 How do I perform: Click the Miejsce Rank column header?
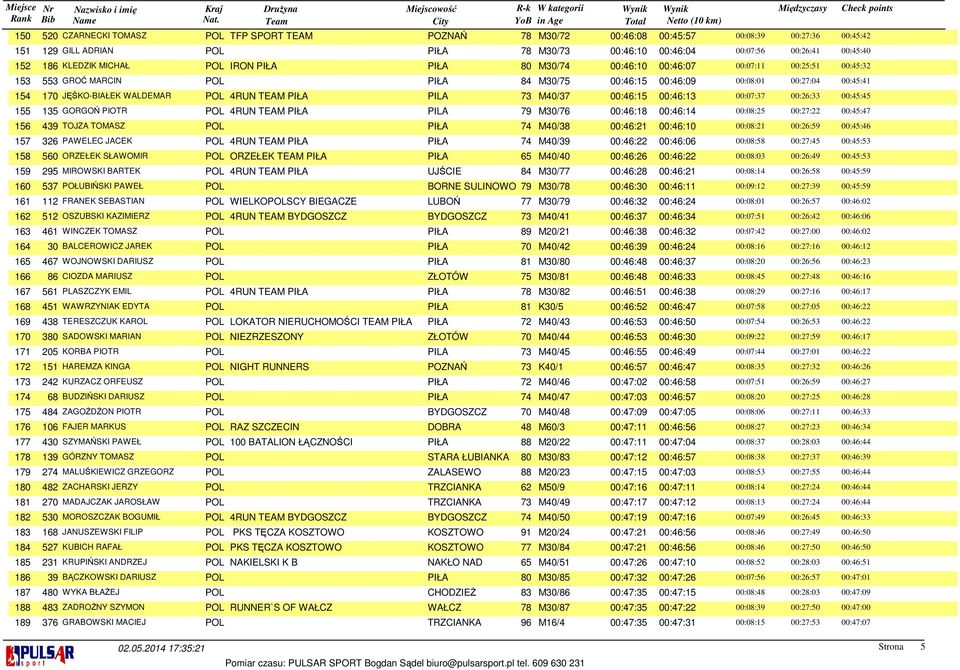21,13
